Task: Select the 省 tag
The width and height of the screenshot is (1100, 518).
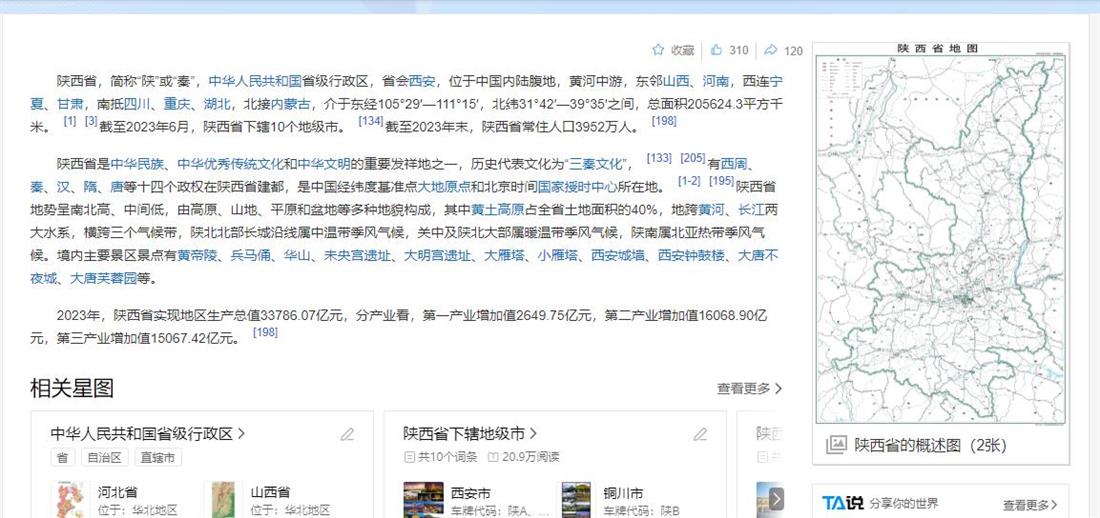Action: (62, 458)
